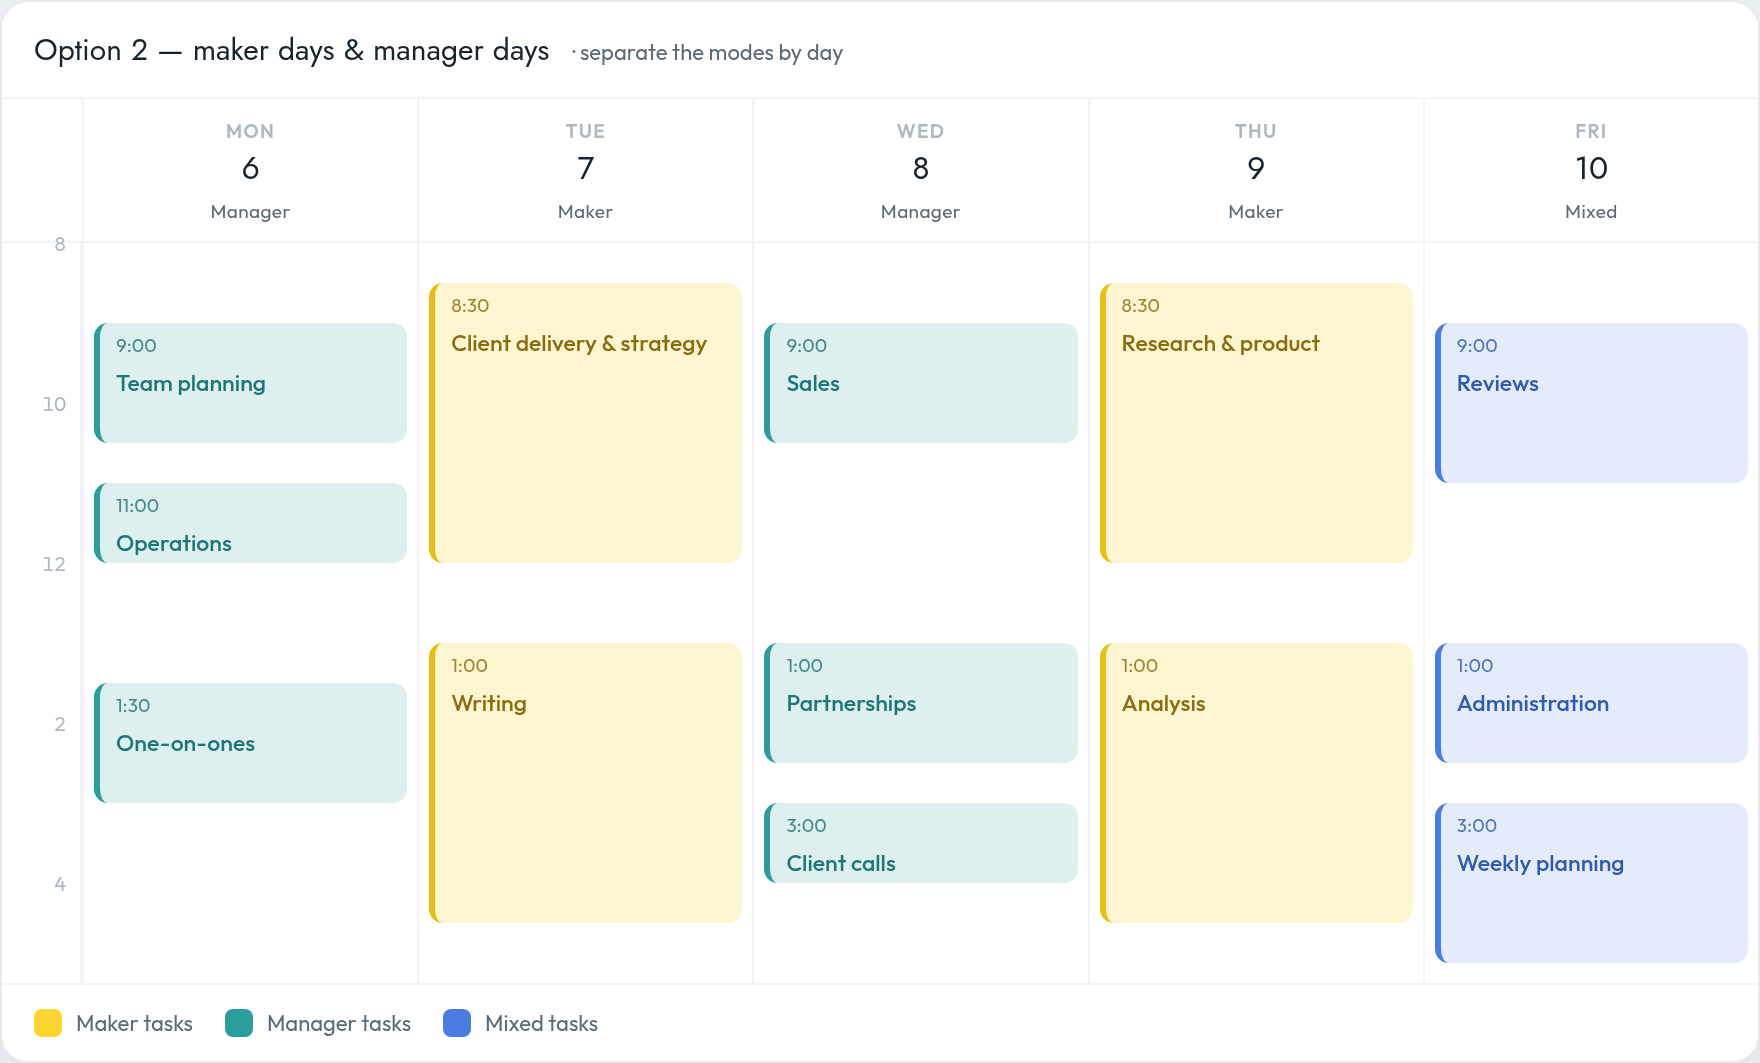Click the 4 hour label on time axis

pyautogui.click(x=60, y=884)
